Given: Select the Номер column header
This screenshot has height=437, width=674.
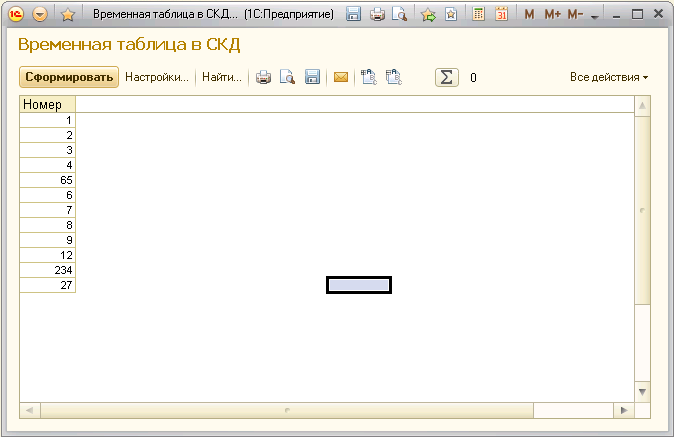Looking at the screenshot, I should pos(48,104).
